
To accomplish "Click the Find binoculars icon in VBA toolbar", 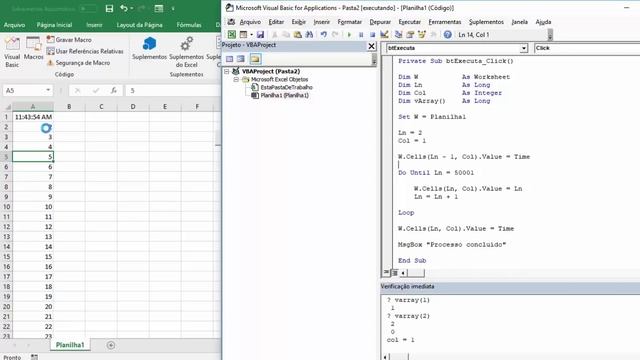I will (309, 35).
